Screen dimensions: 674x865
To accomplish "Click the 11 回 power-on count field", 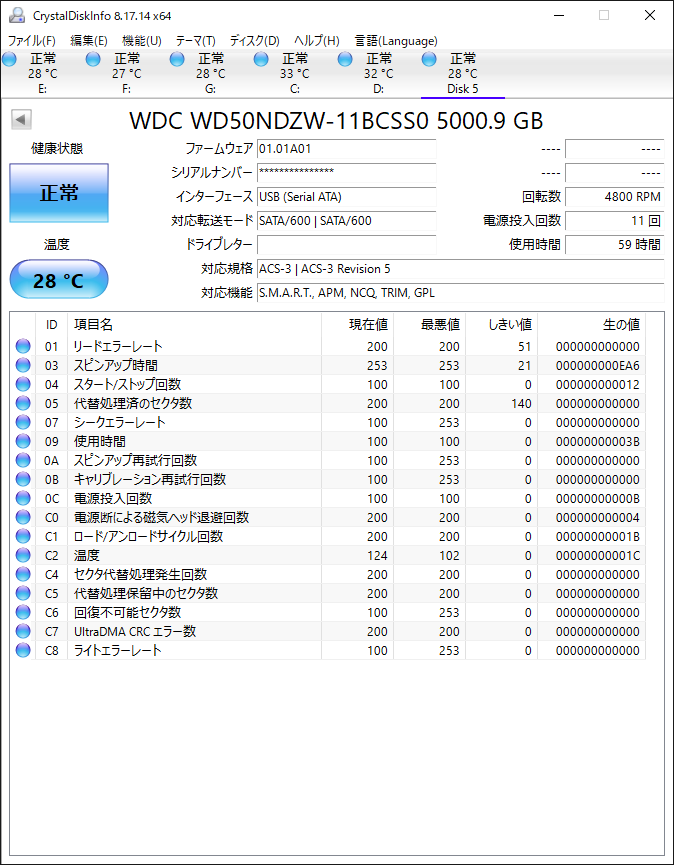I will tap(614, 221).
